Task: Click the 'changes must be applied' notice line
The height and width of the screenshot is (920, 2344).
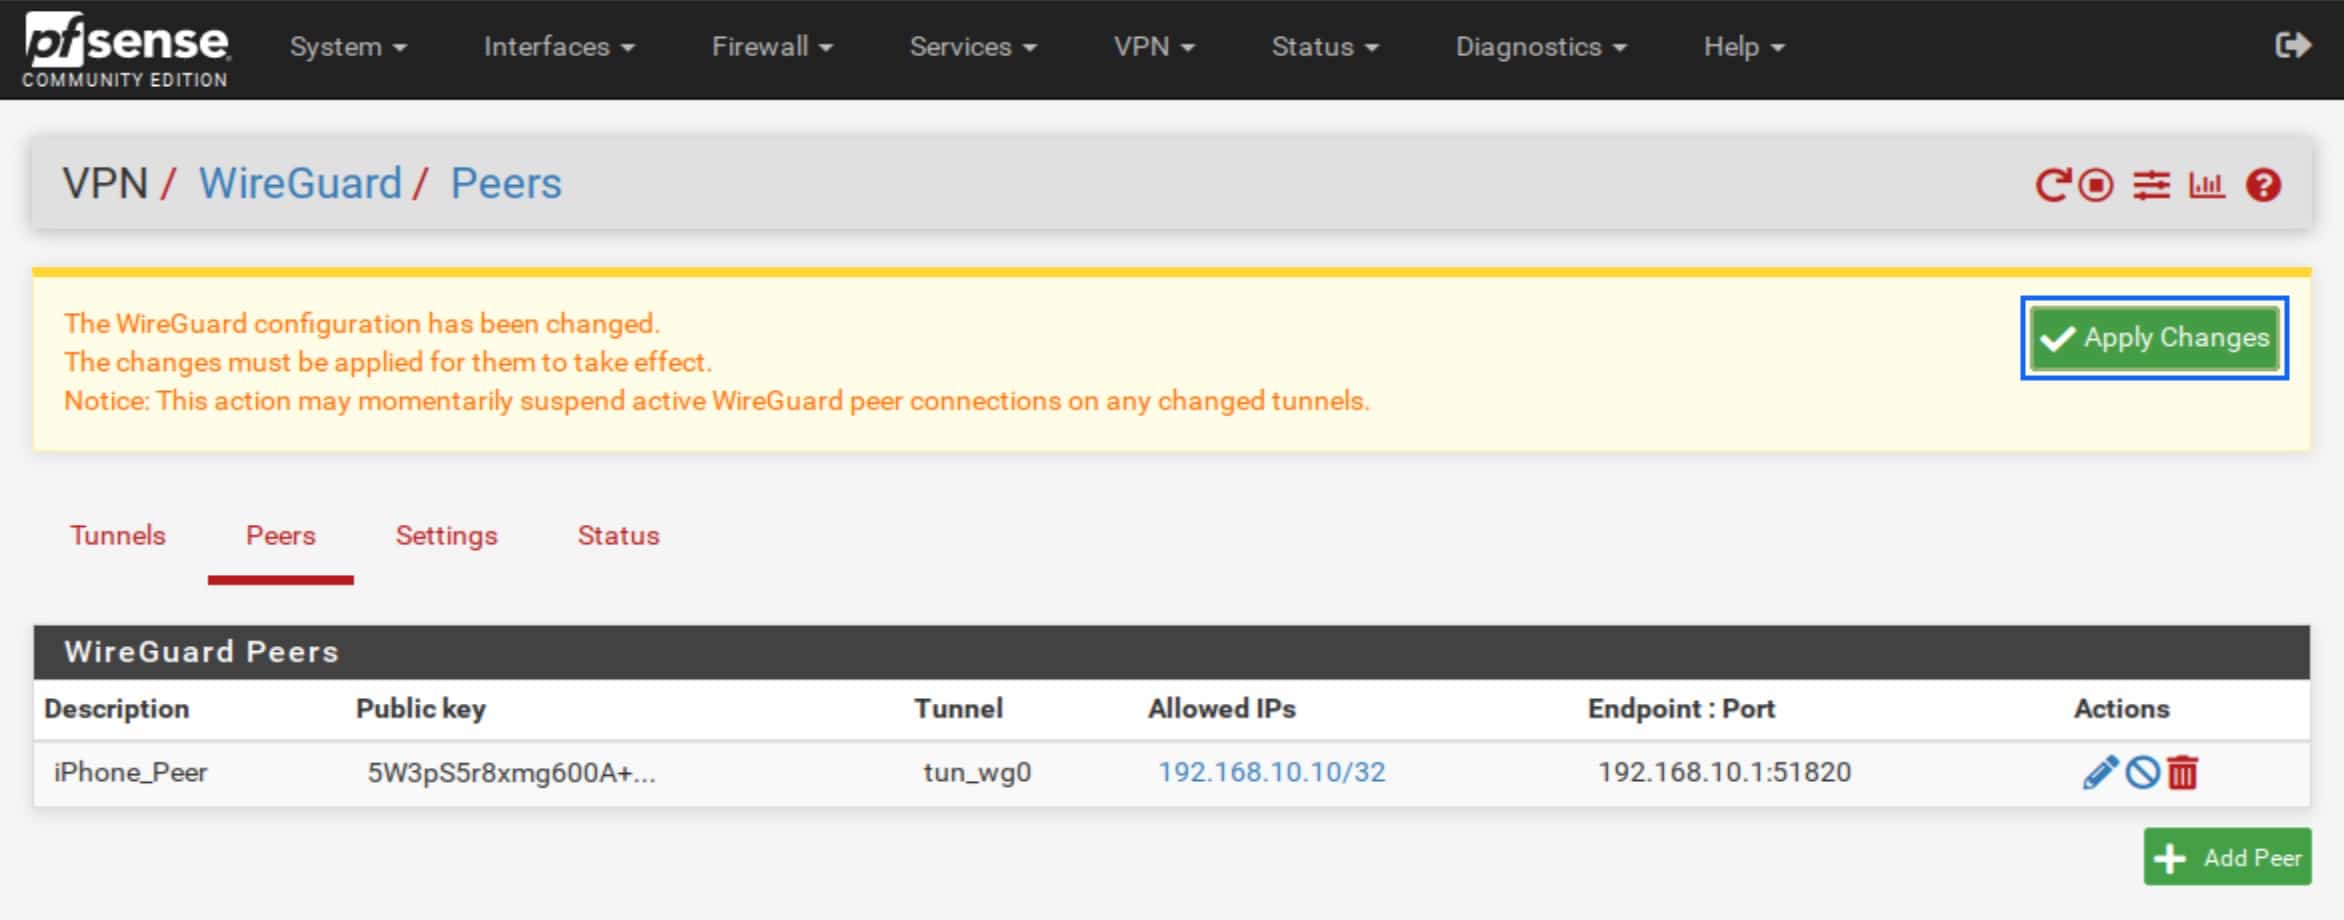Action: [x=388, y=362]
